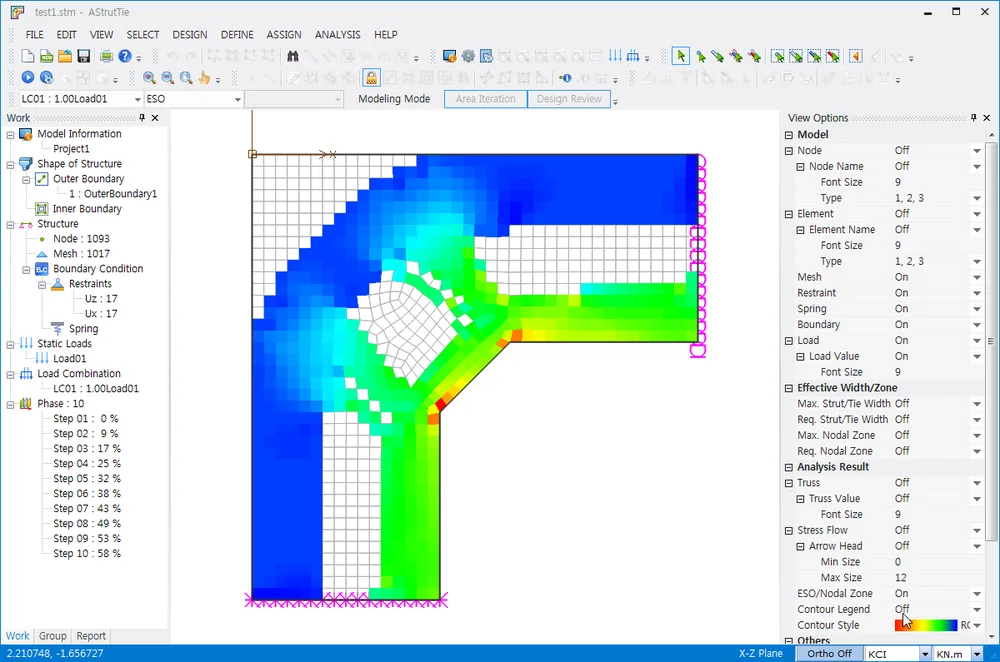The image size is (1000, 662).
Task: Pin the Work panel
Action: pos(142,117)
